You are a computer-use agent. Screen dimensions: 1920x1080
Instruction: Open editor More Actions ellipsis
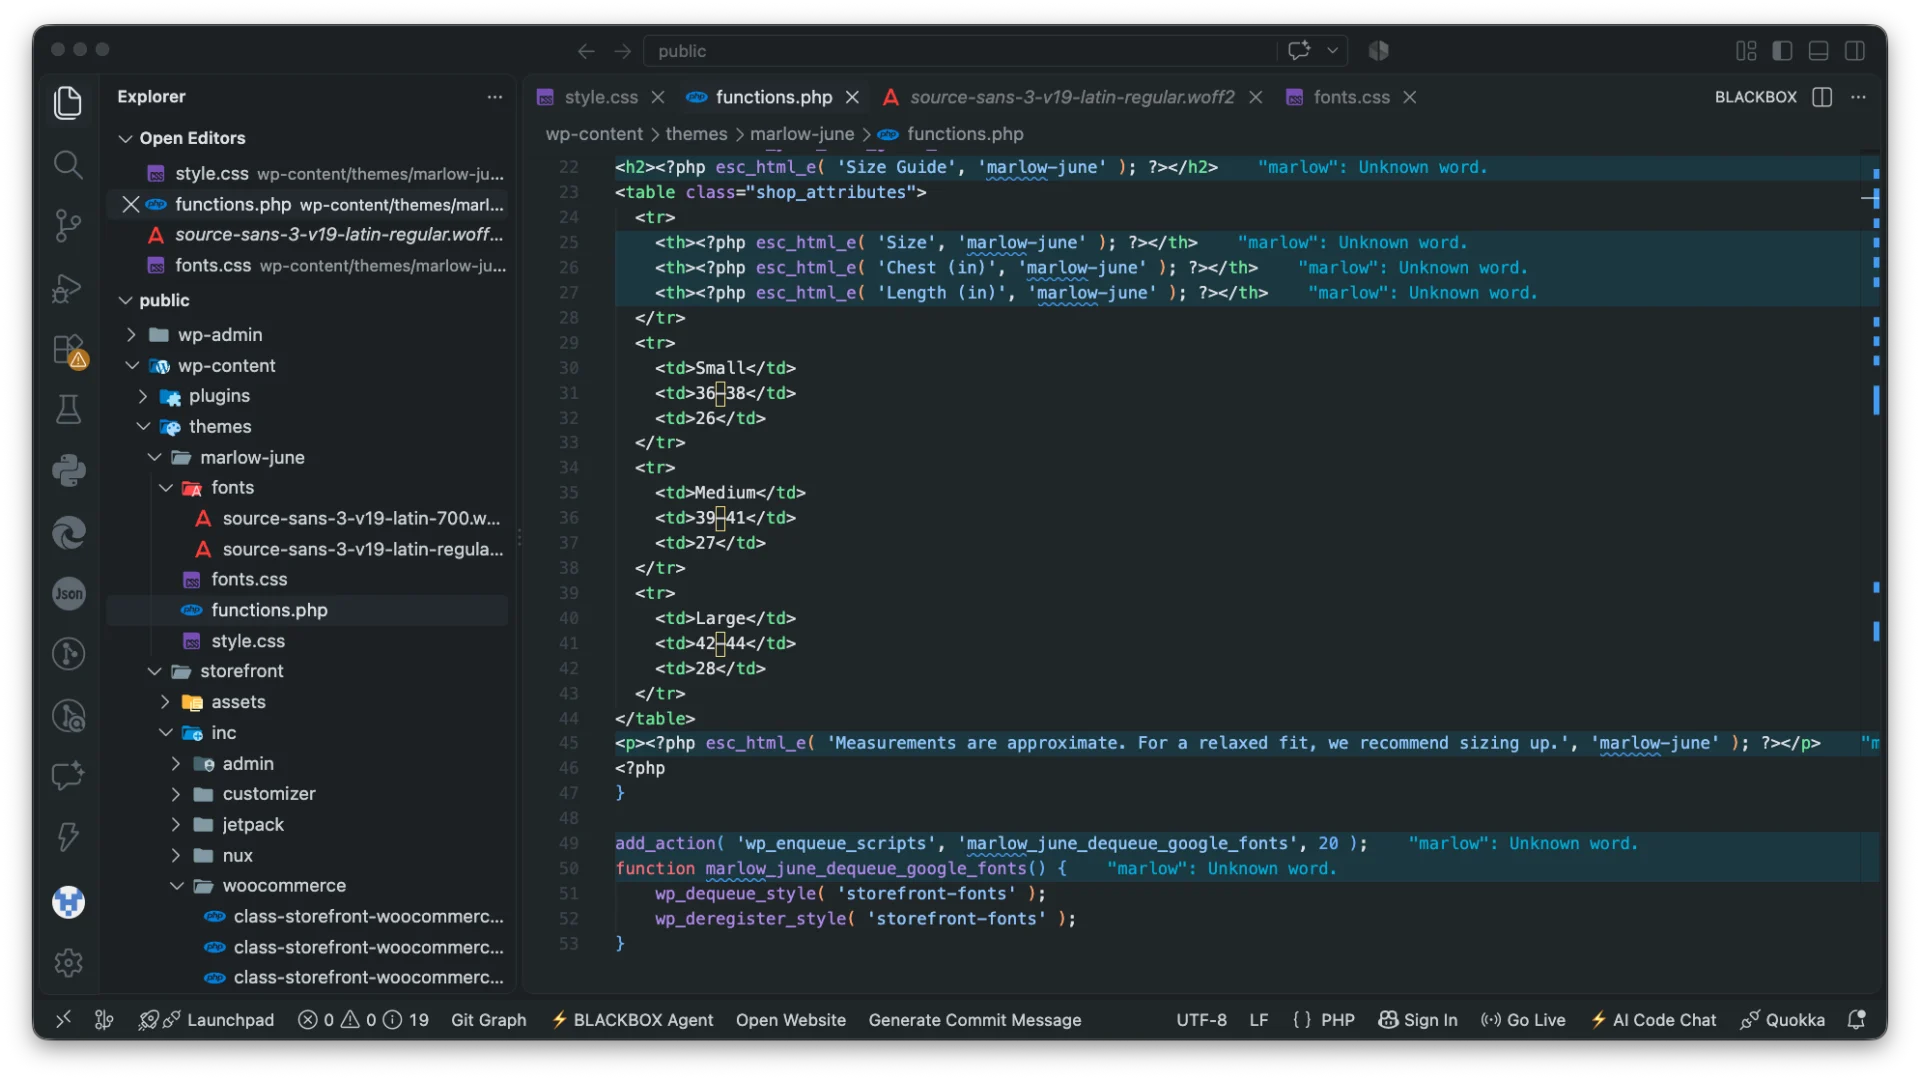tap(1858, 97)
